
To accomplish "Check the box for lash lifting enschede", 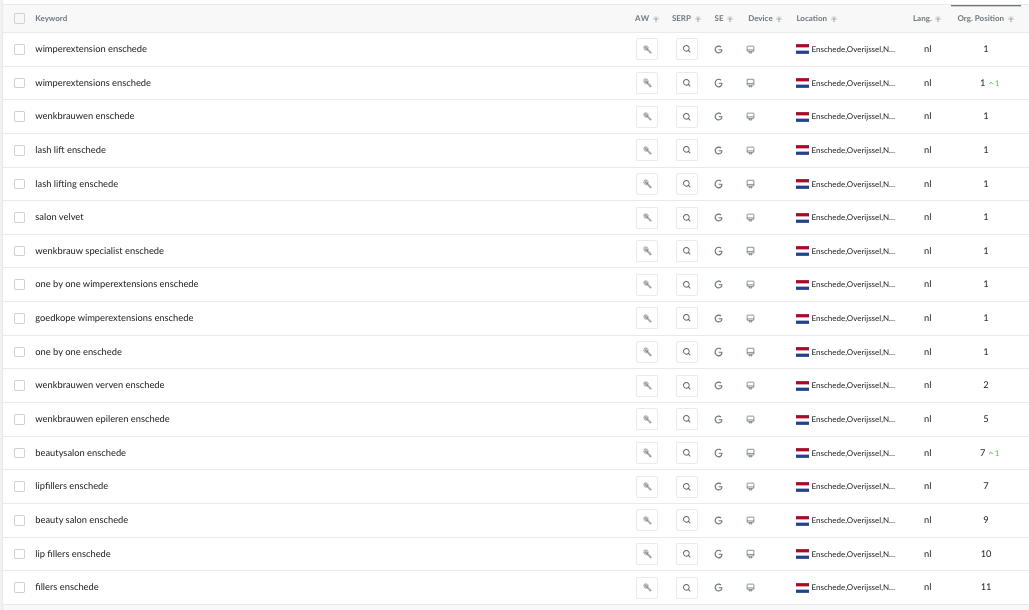I will pos(20,184).
